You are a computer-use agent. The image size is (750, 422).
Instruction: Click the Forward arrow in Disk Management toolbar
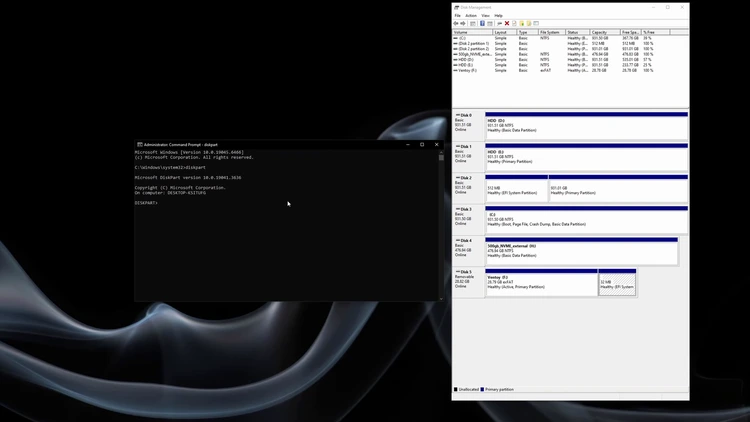coord(463,23)
